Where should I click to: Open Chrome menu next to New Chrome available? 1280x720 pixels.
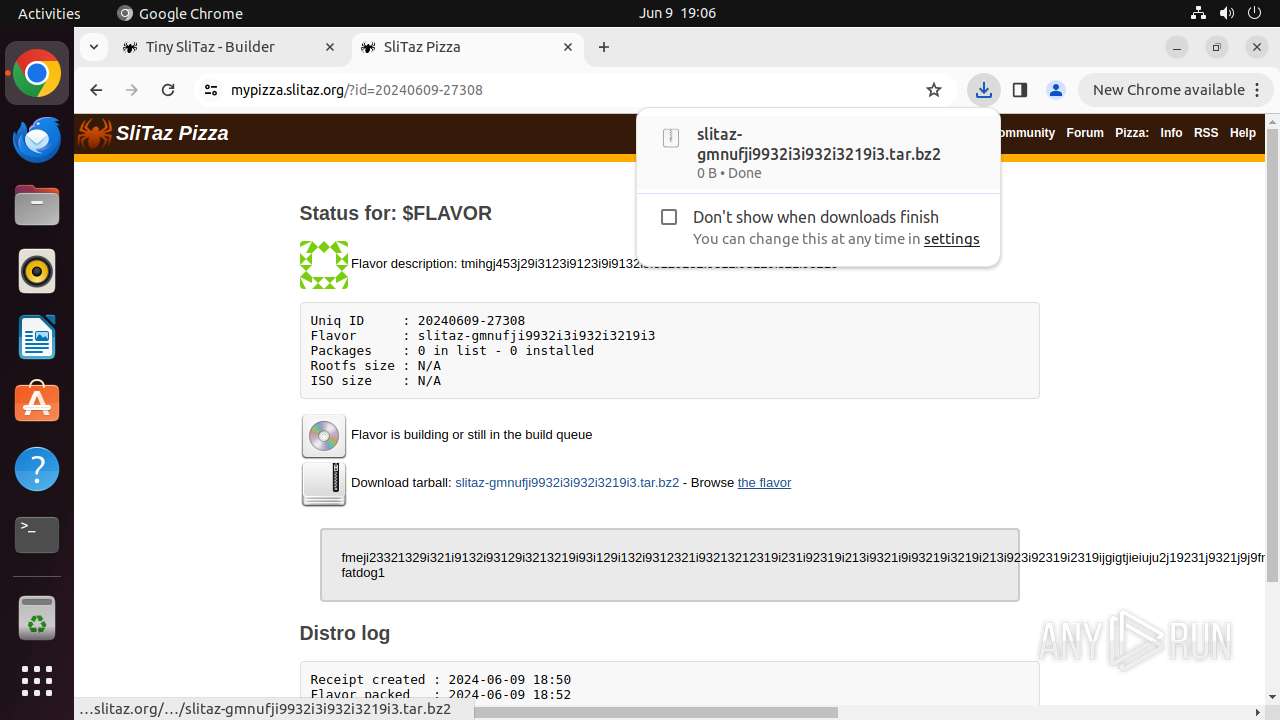click(1256, 90)
